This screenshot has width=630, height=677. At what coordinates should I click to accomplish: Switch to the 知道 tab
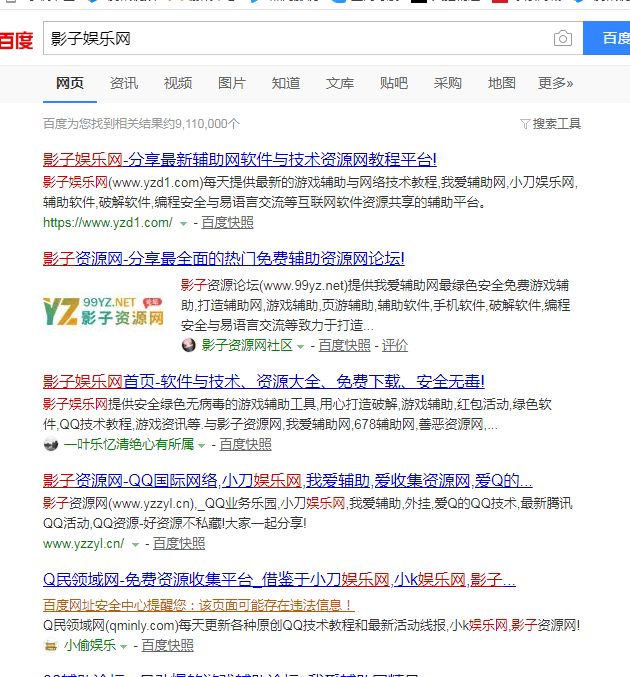pos(286,83)
